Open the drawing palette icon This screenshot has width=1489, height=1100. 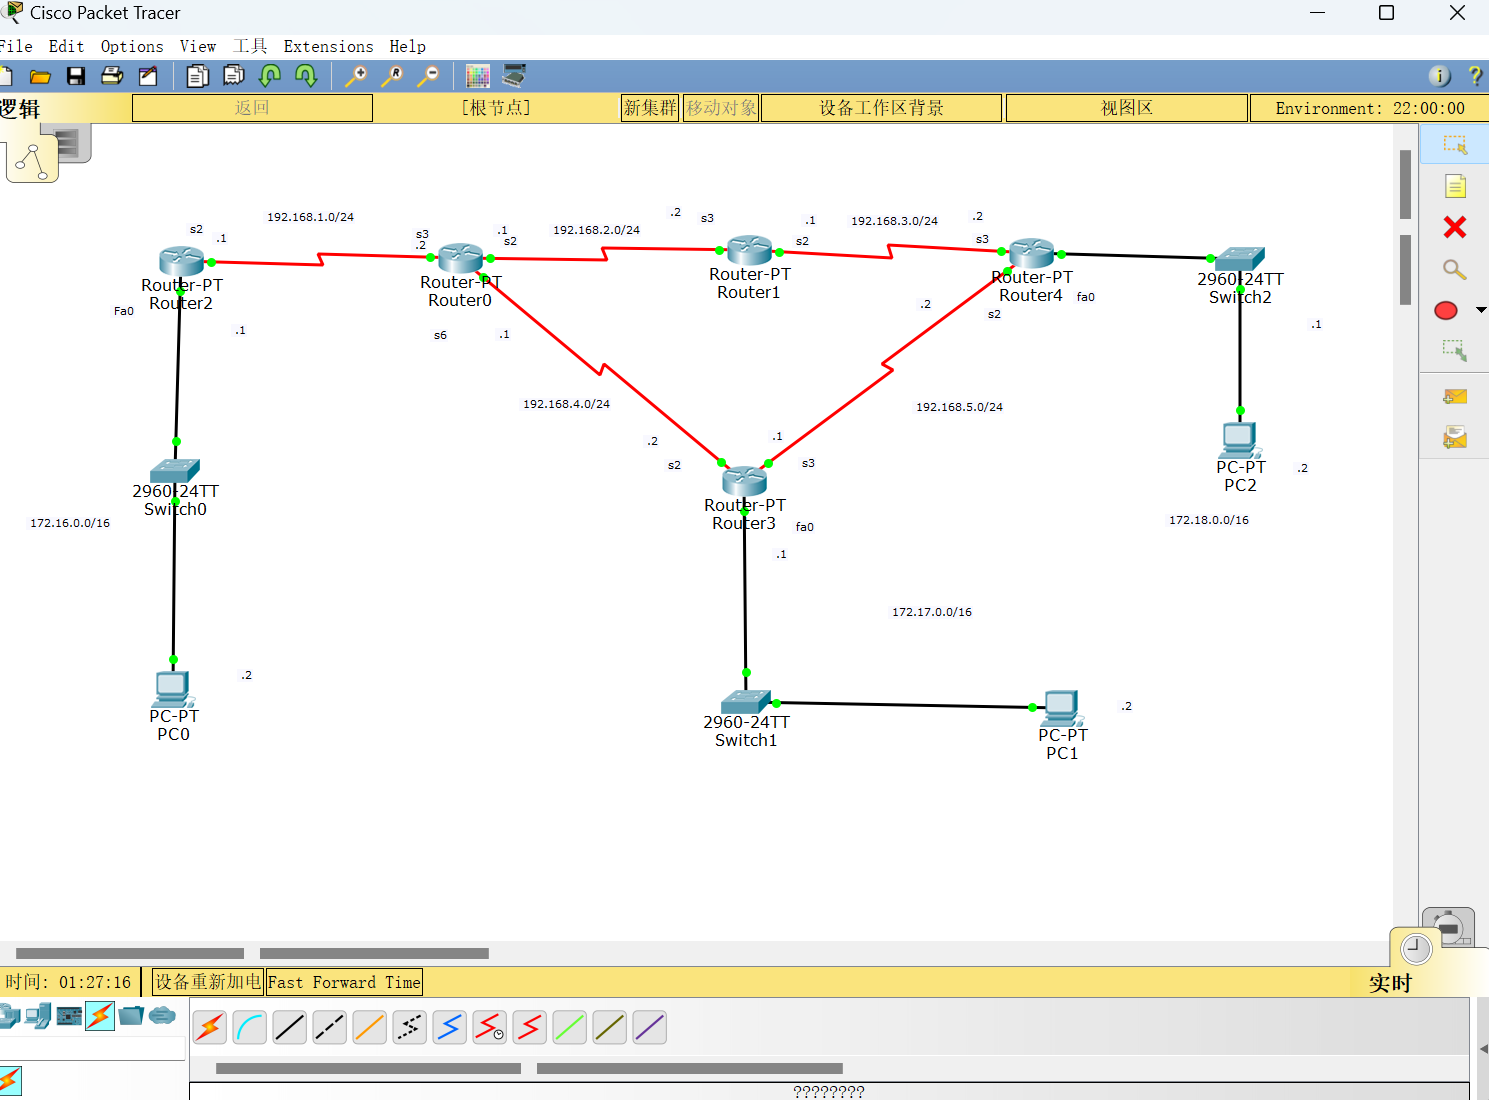(x=478, y=76)
